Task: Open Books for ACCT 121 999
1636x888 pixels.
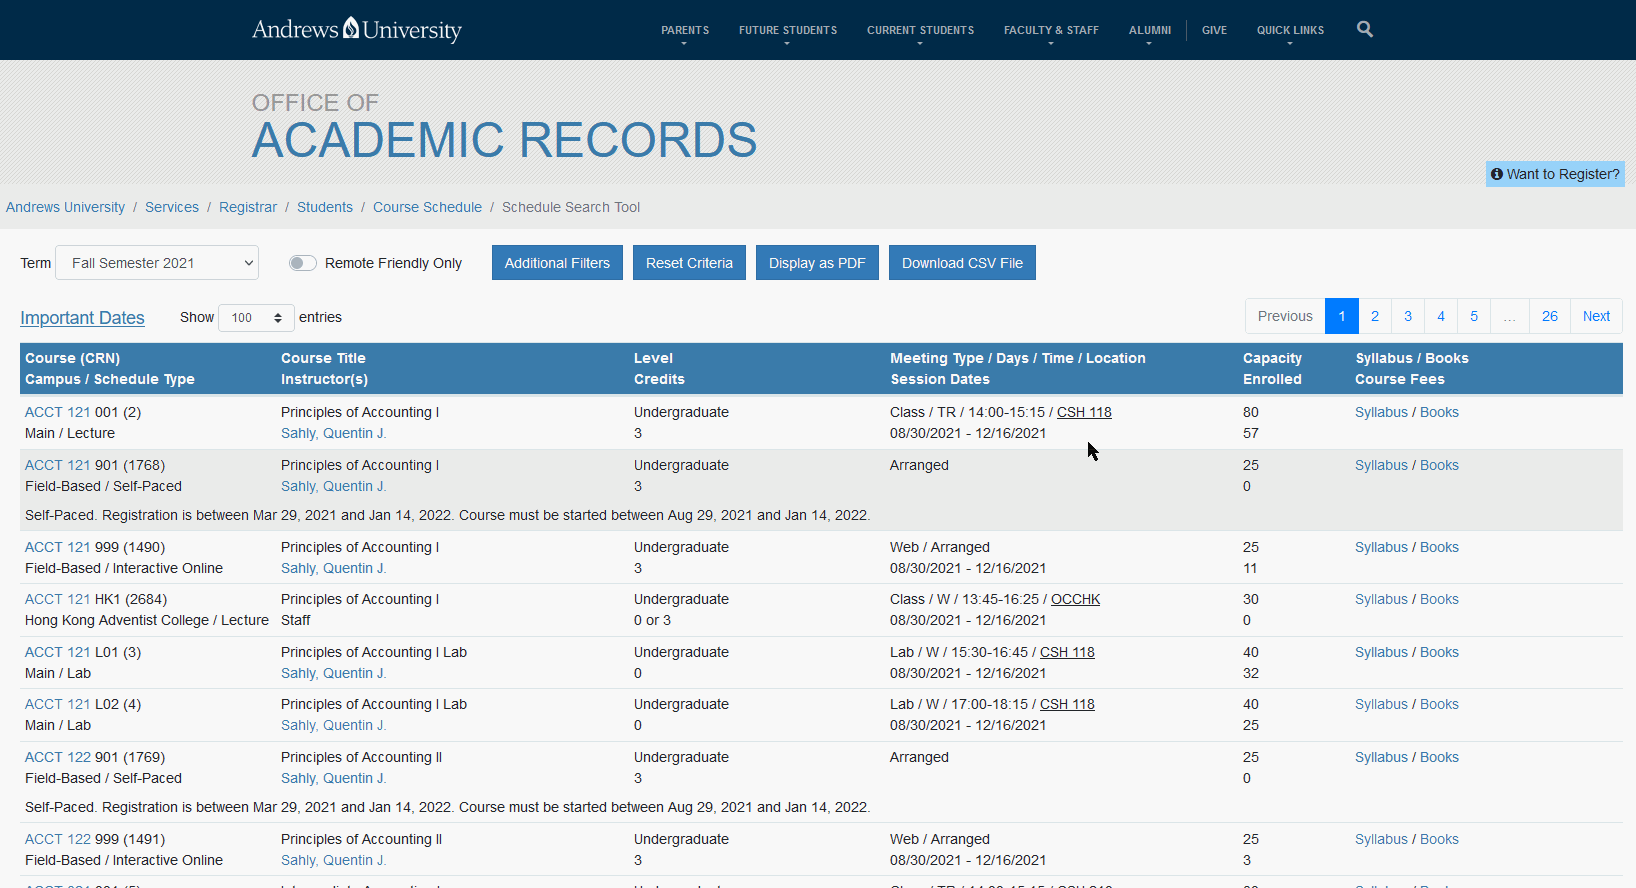Action: 1439,547
